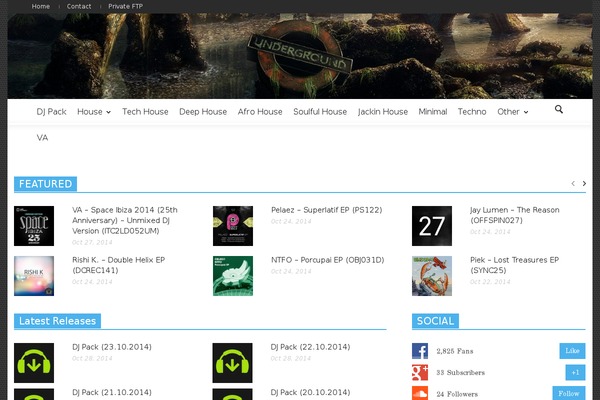Select Afro House in navigation
Image resolution: width=600 pixels, height=400 pixels.
pyautogui.click(x=260, y=112)
